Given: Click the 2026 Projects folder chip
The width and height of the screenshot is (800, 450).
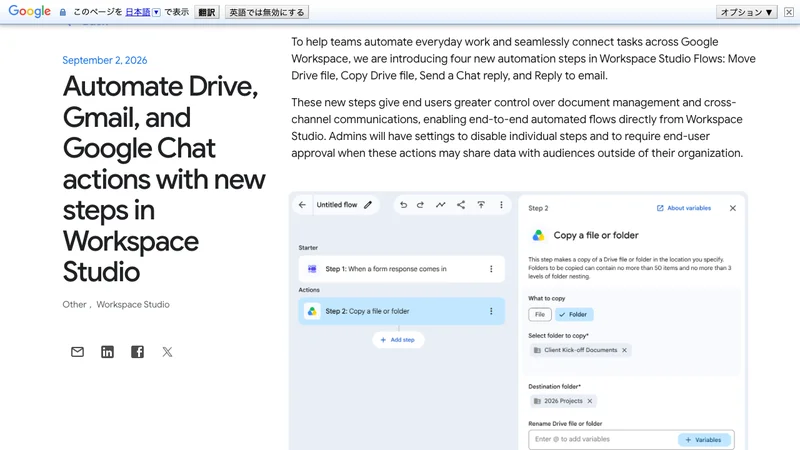Looking at the screenshot, I should (563, 401).
